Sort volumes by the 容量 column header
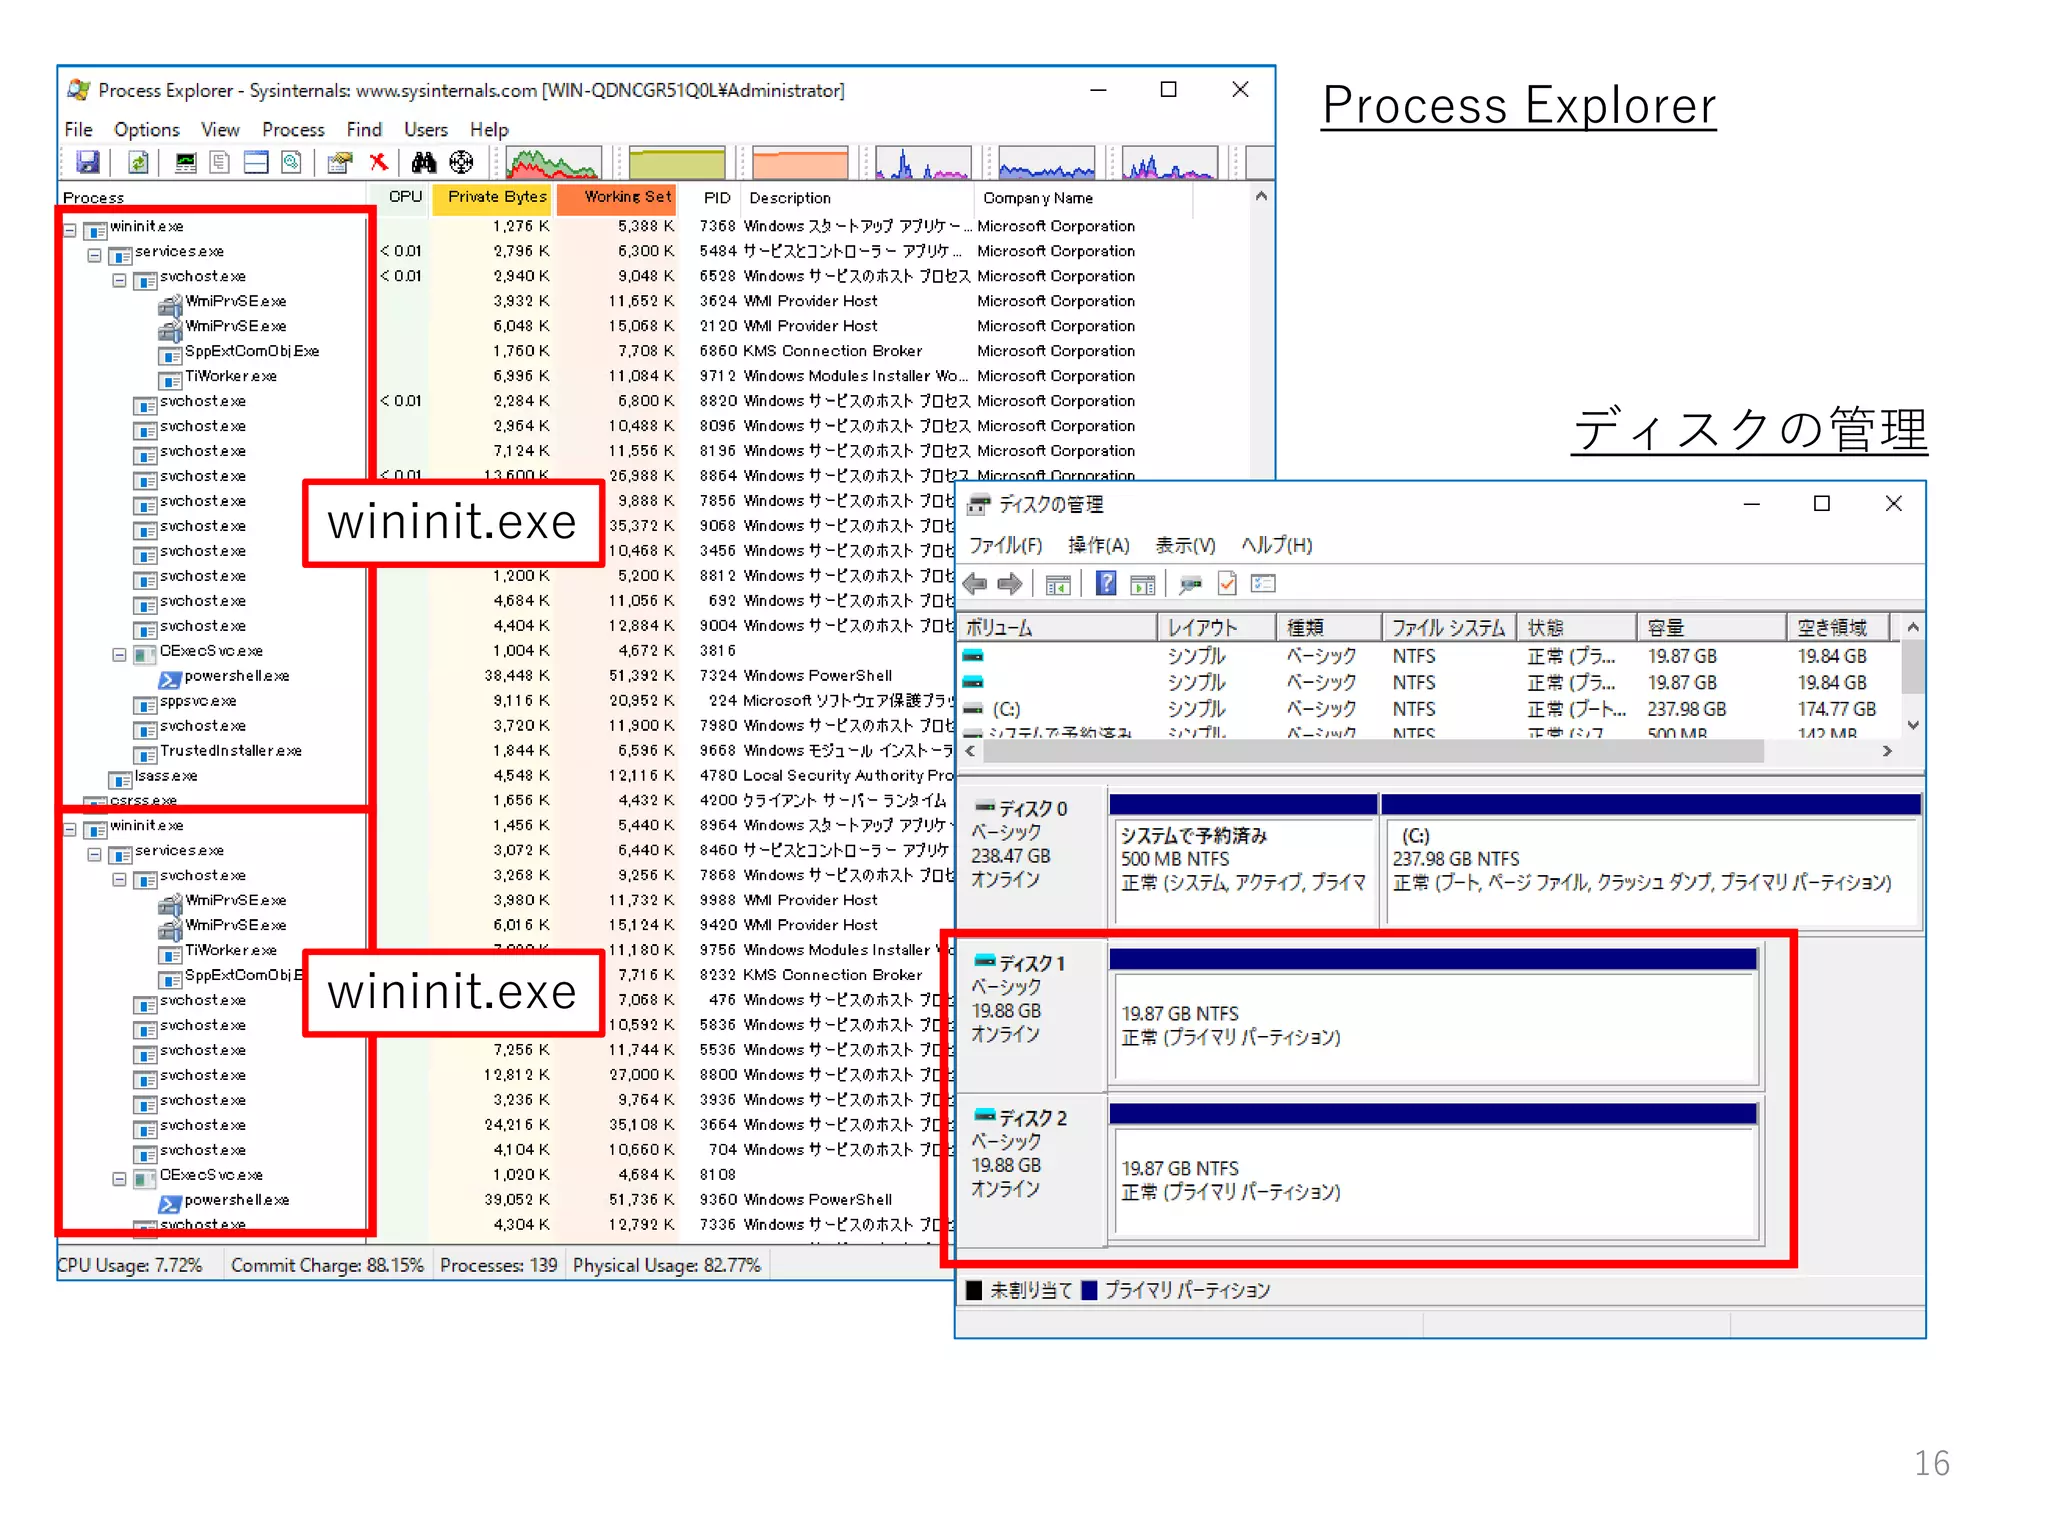The height and width of the screenshot is (1536, 2048). tap(1711, 628)
